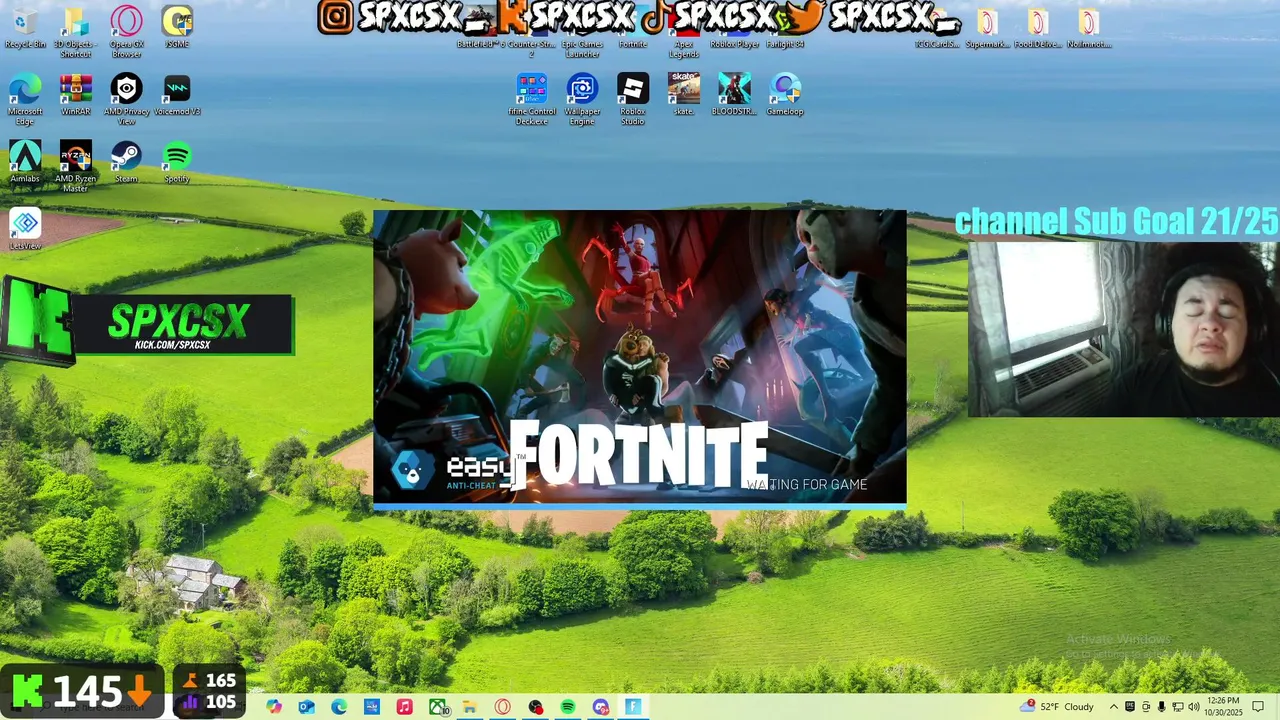Viewport: 1280px width, 720px height.
Task: Select fifine Control Deck.exe shortcut
Action: (532, 100)
